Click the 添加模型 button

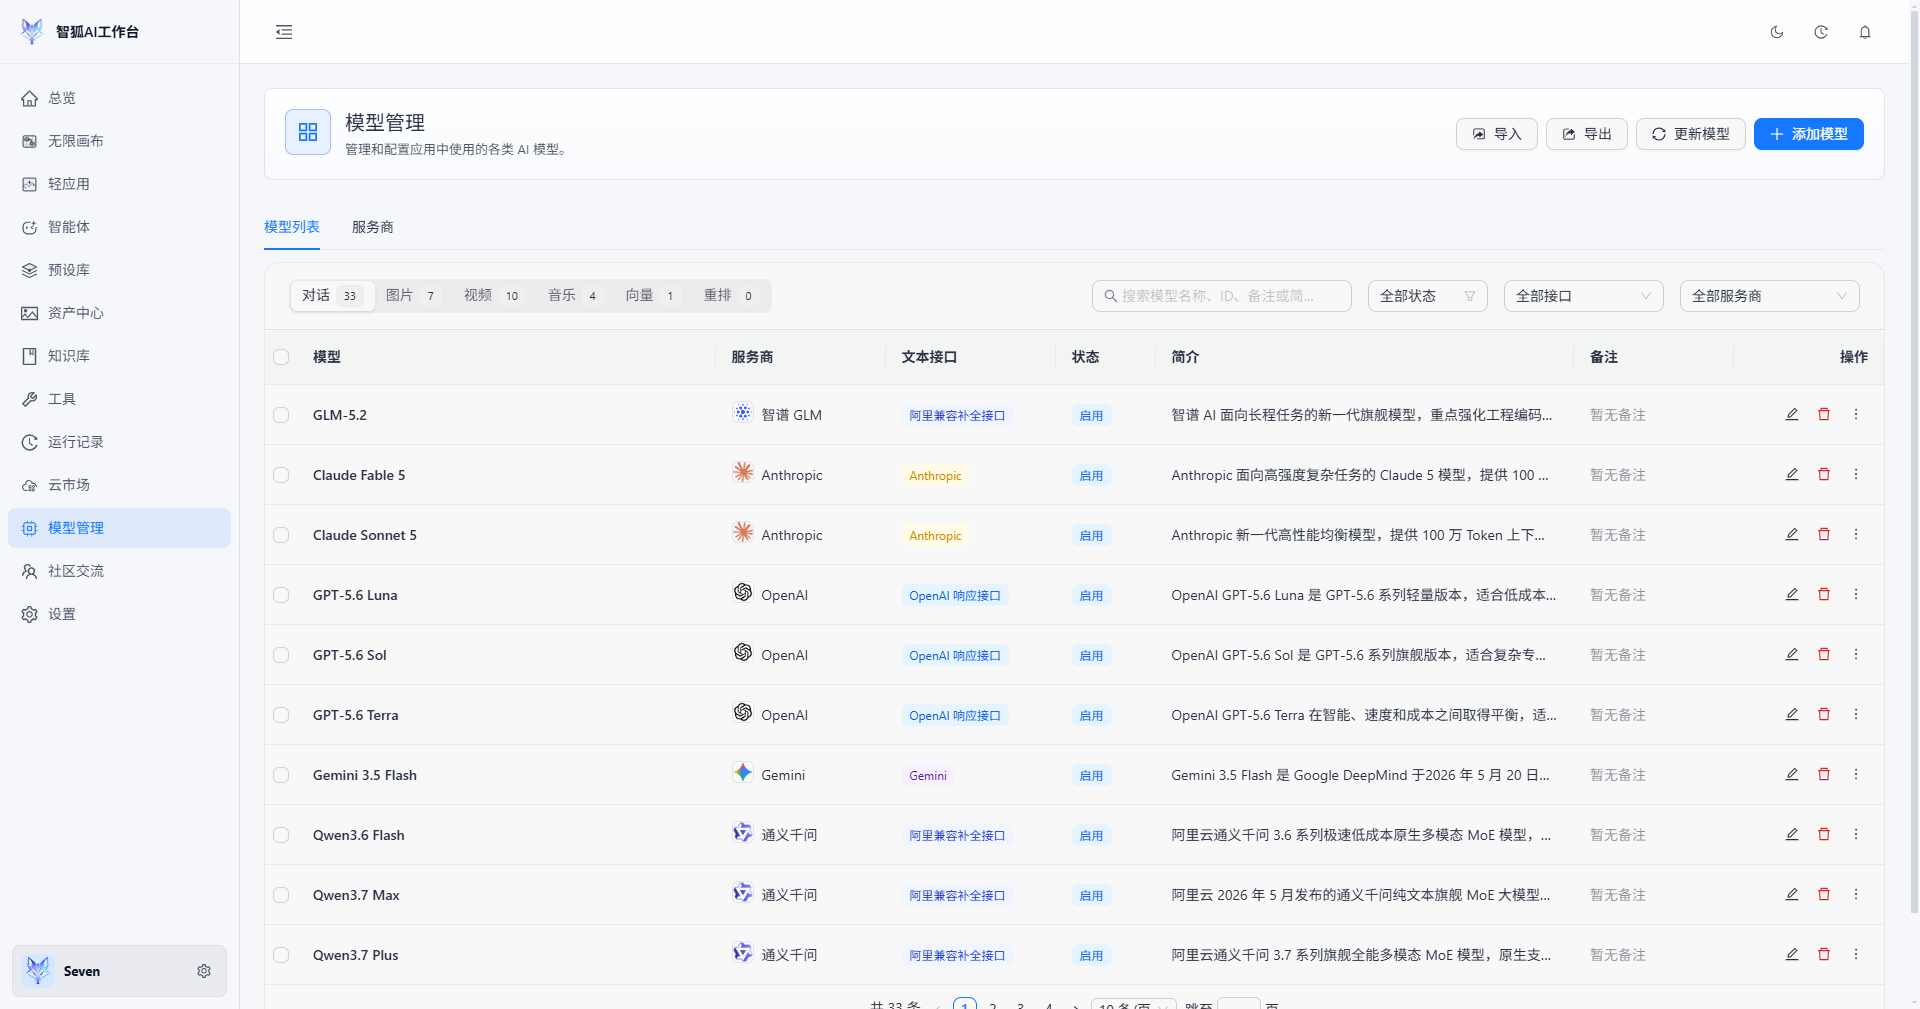(1808, 134)
